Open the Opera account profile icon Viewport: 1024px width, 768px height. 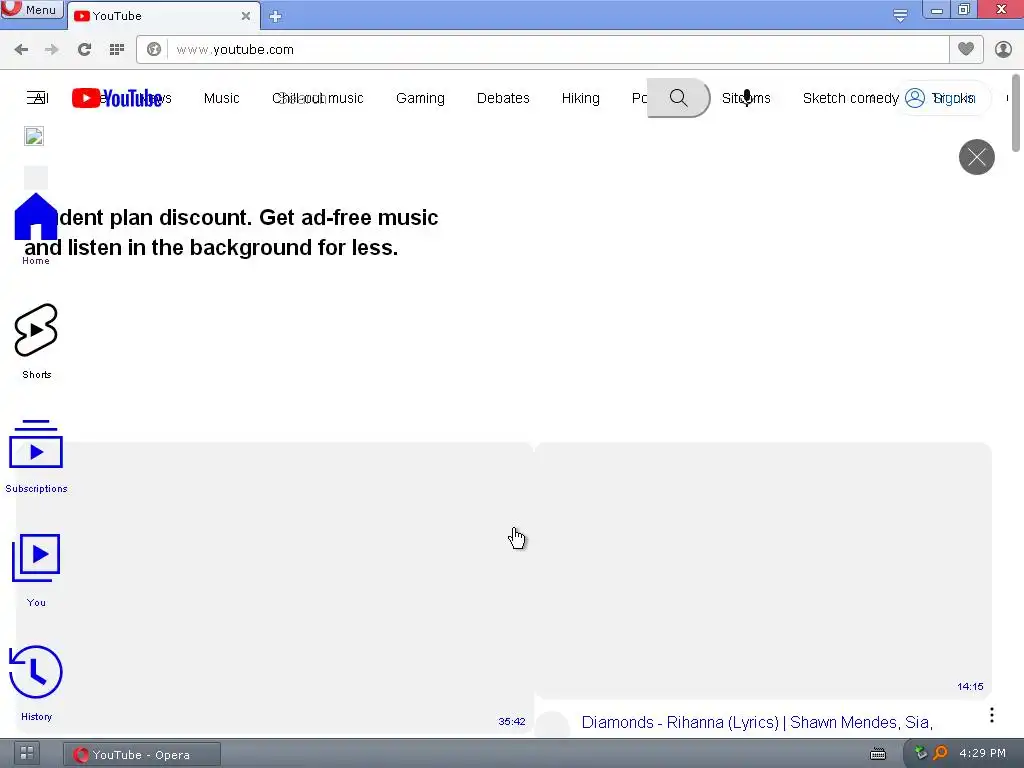coord(1003,50)
